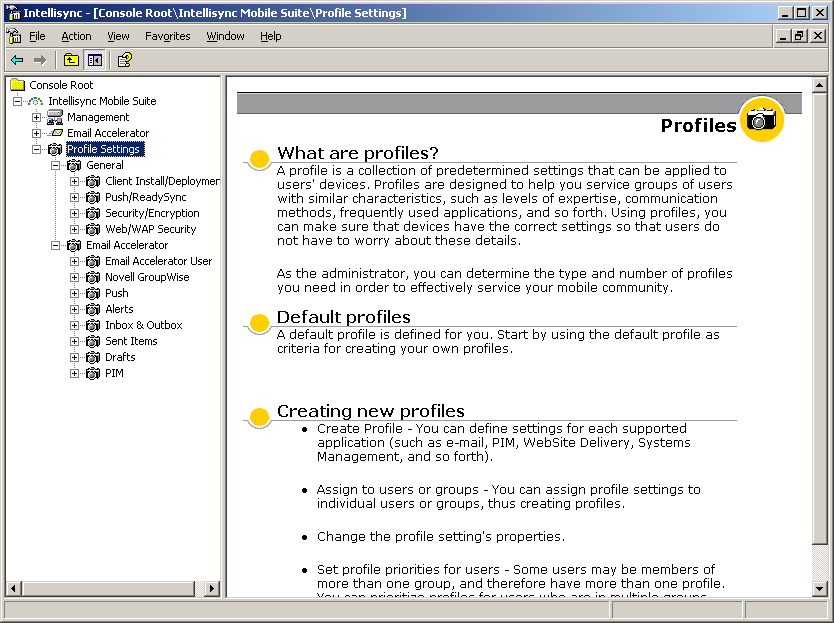Image resolution: width=834 pixels, height=623 pixels.
Task: Click the Intellisync title bar application icon
Action: click(13, 13)
